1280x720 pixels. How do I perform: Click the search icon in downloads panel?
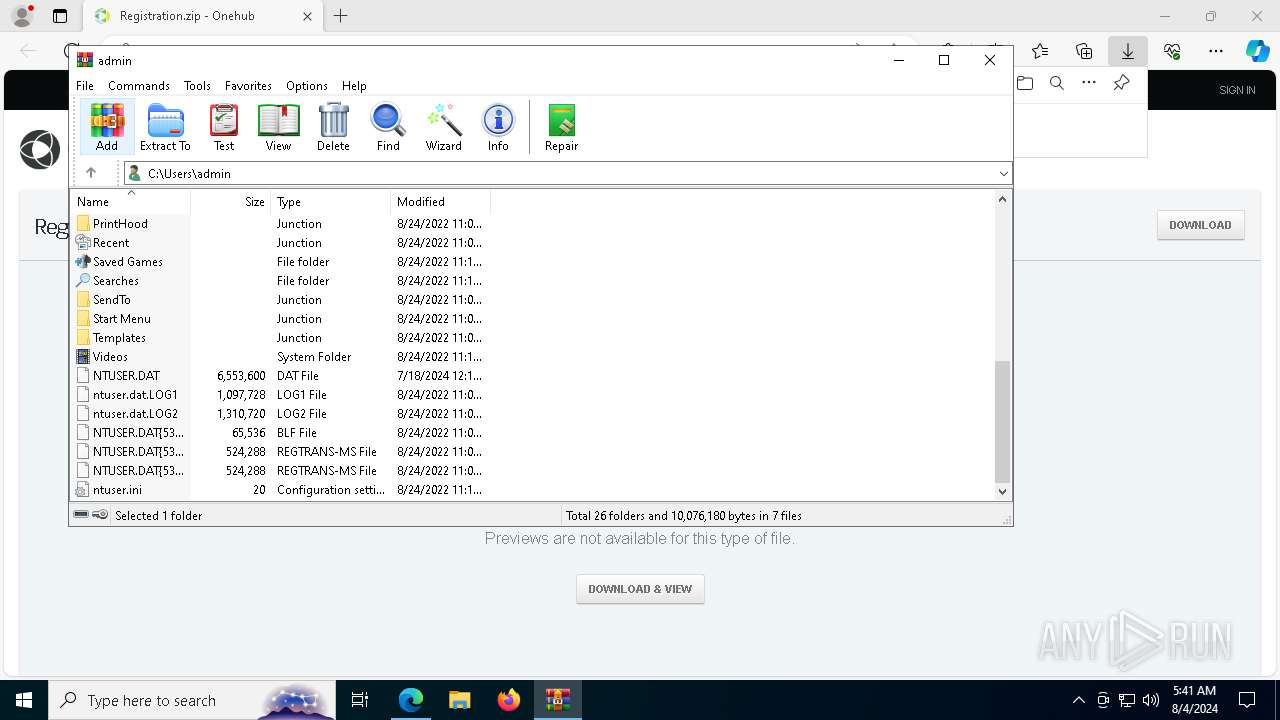point(1057,83)
